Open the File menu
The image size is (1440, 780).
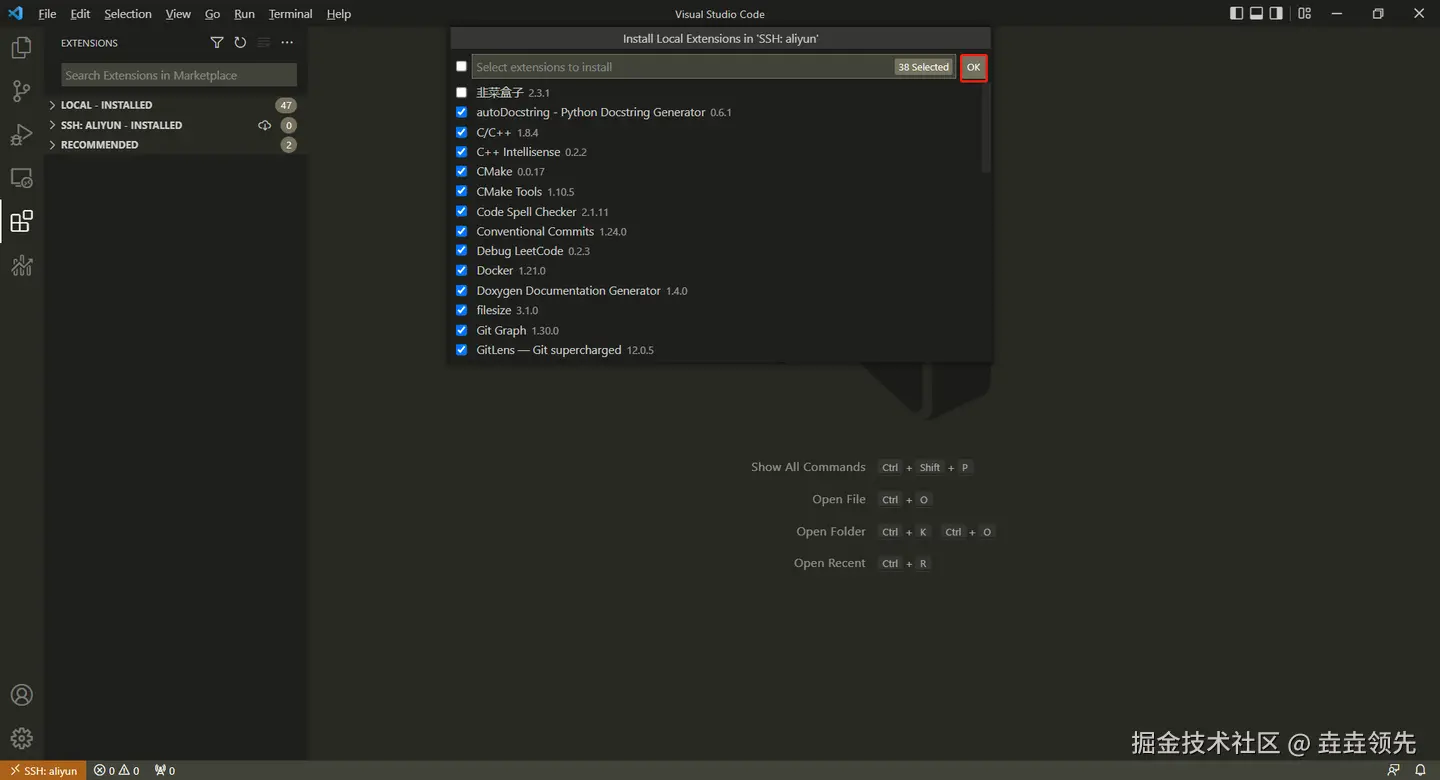pyautogui.click(x=47, y=14)
